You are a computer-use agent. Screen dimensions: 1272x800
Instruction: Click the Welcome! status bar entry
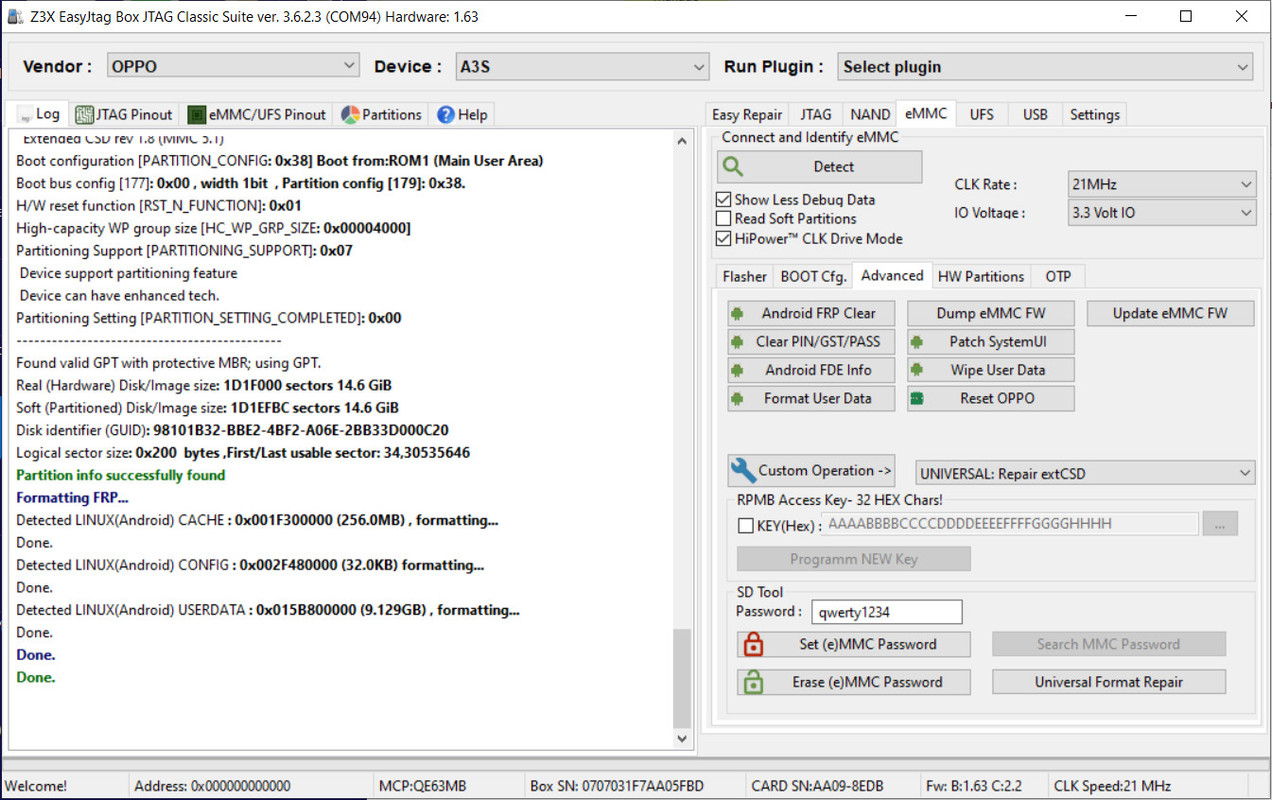(38, 786)
